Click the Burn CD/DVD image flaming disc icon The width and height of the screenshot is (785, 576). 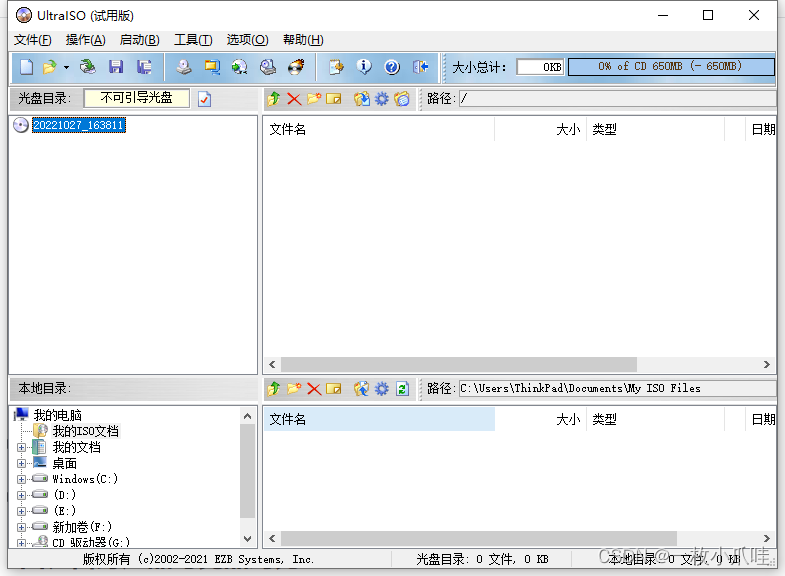click(x=296, y=67)
